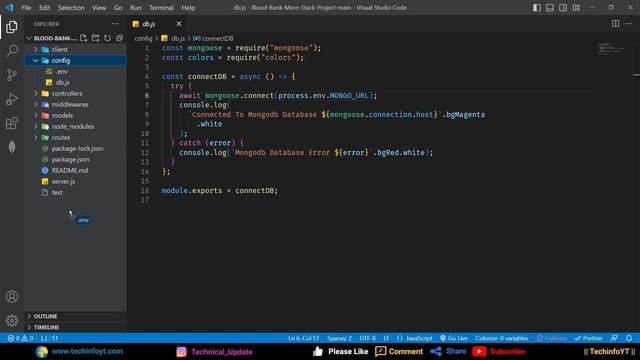Close the db.js editor tab

(179, 24)
